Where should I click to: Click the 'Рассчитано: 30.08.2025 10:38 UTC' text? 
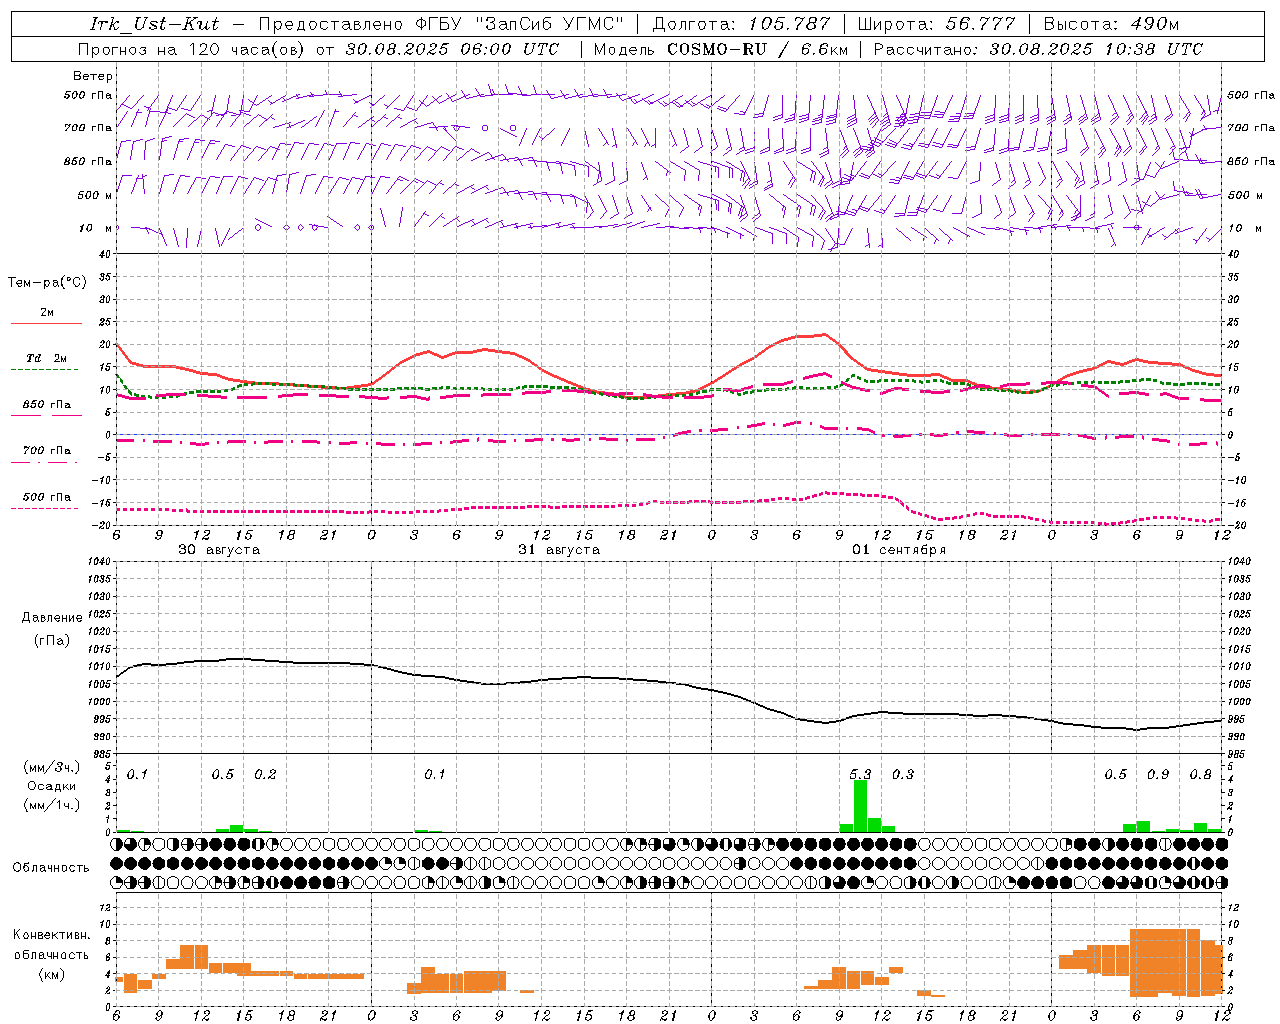point(1038,49)
